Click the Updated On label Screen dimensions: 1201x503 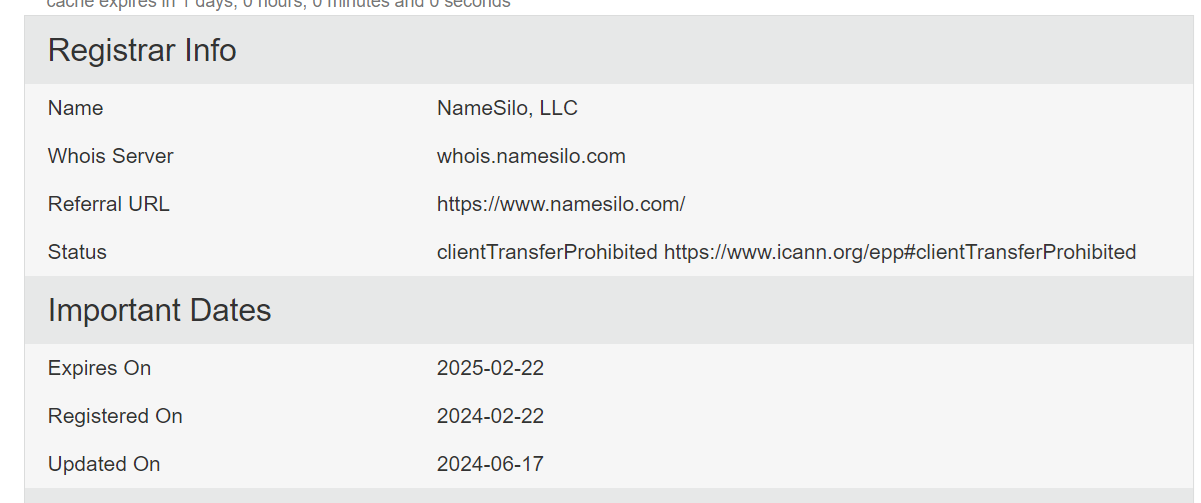click(103, 464)
